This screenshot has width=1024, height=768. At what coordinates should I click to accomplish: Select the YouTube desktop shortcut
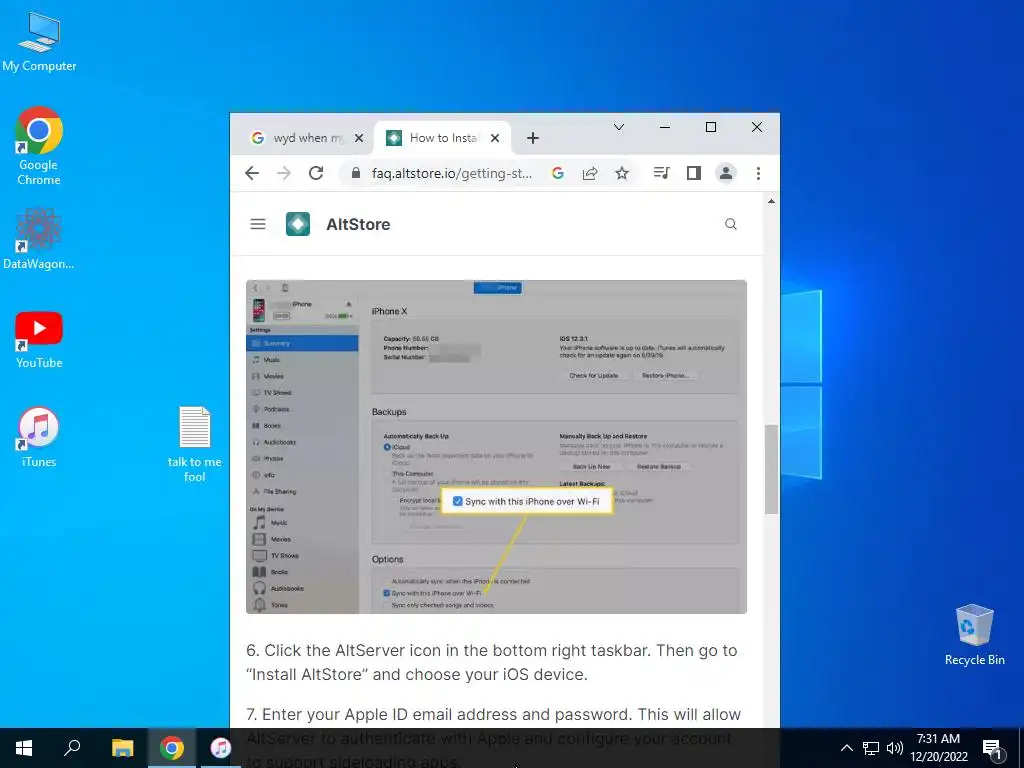[39, 340]
